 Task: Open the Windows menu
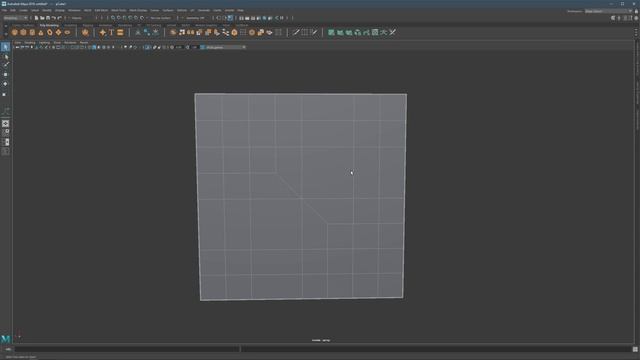tap(74, 10)
